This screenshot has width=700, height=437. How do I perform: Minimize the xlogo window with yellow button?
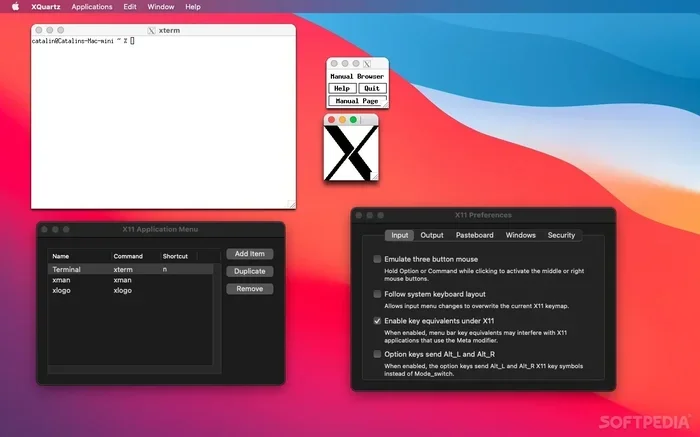(342, 120)
